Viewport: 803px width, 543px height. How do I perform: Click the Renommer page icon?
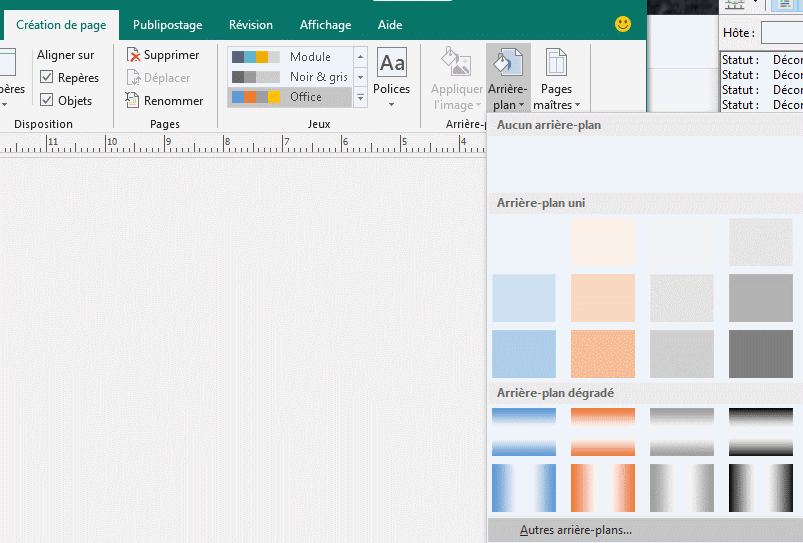pos(133,100)
